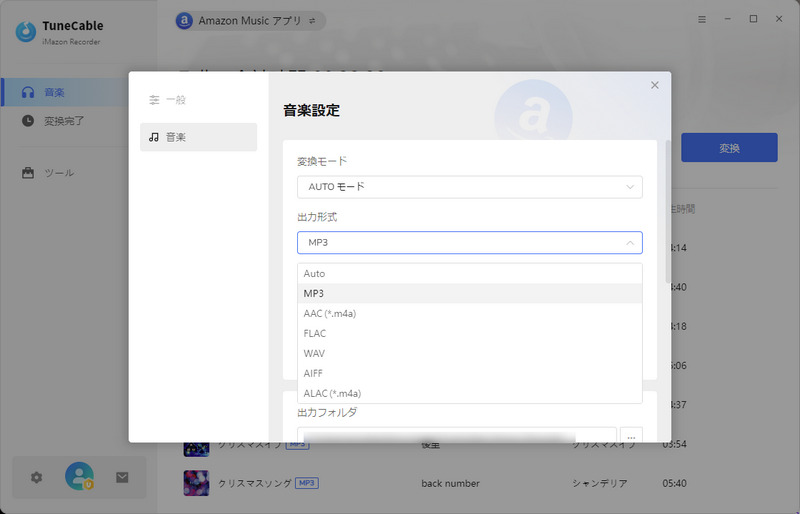
Task: Select the 一般 settings tab
Action: click(198, 100)
